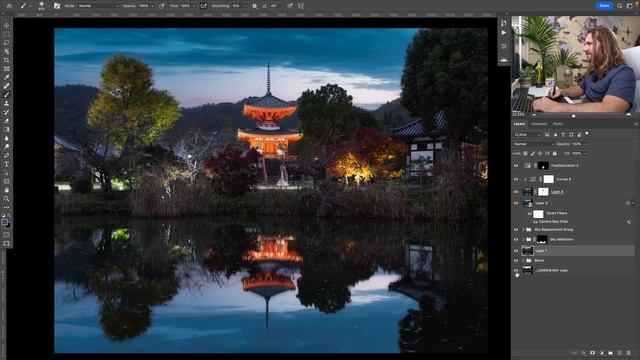The width and height of the screenshot is (640, 360).
Task: Expand the Sky Reflection group
Action: click(523, 239)
